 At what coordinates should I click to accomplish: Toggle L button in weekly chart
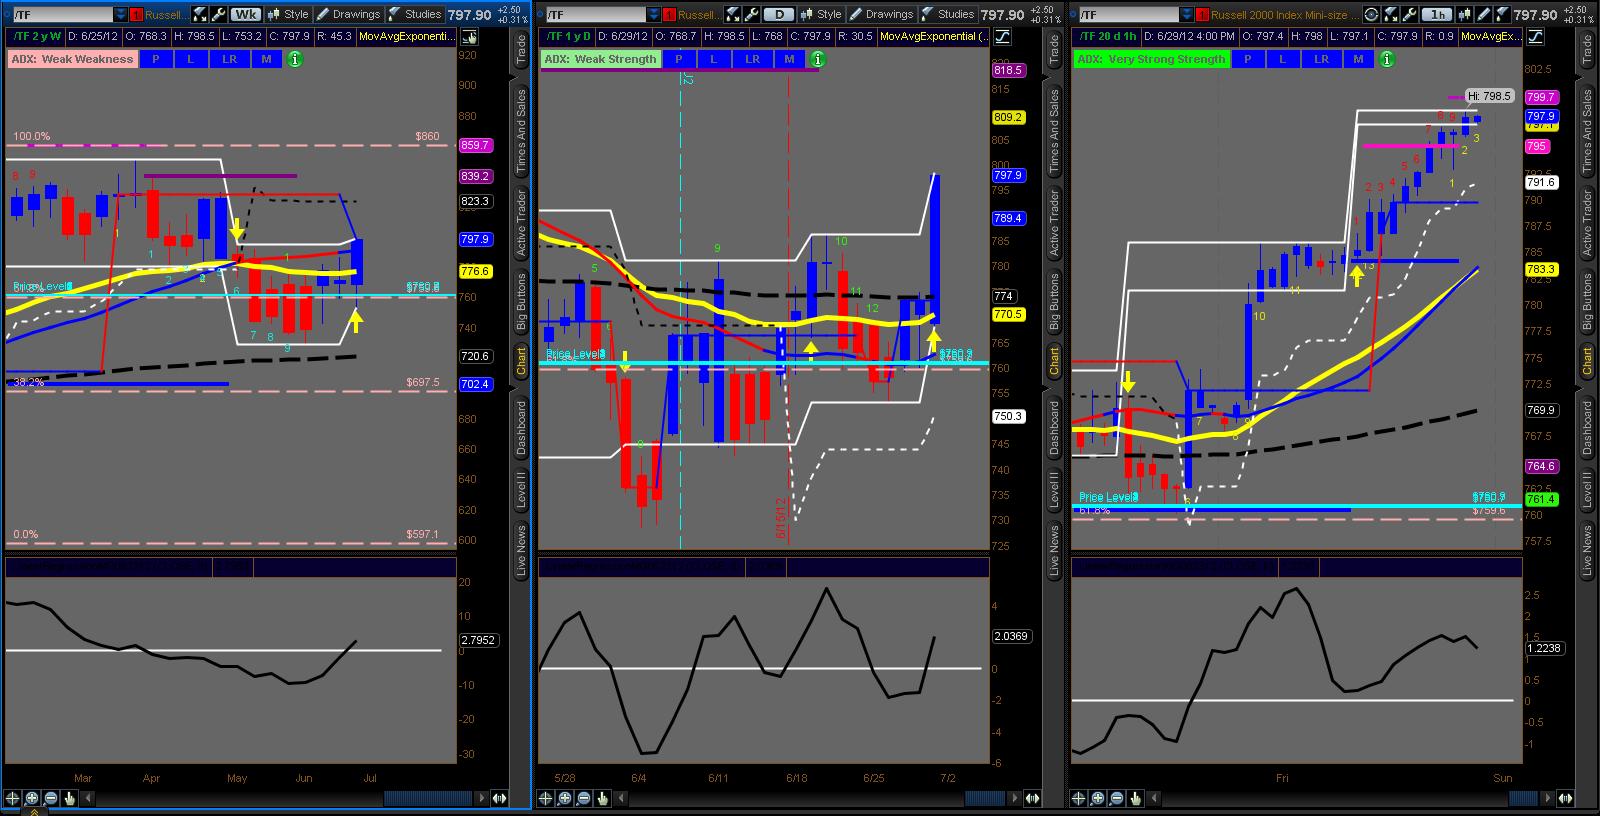[x=190, y=59]
